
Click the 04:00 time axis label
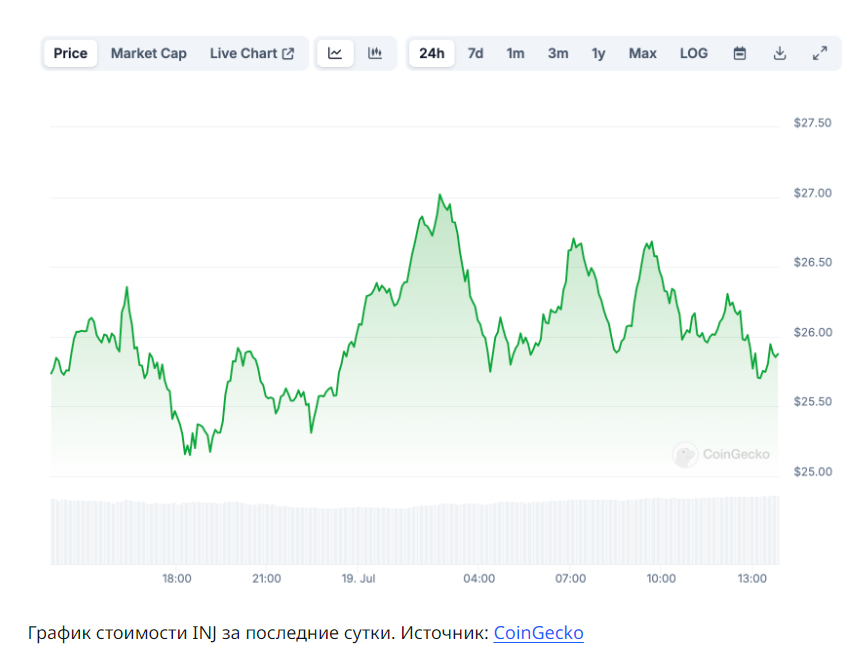pyautogui.click(x=479, y=579)
